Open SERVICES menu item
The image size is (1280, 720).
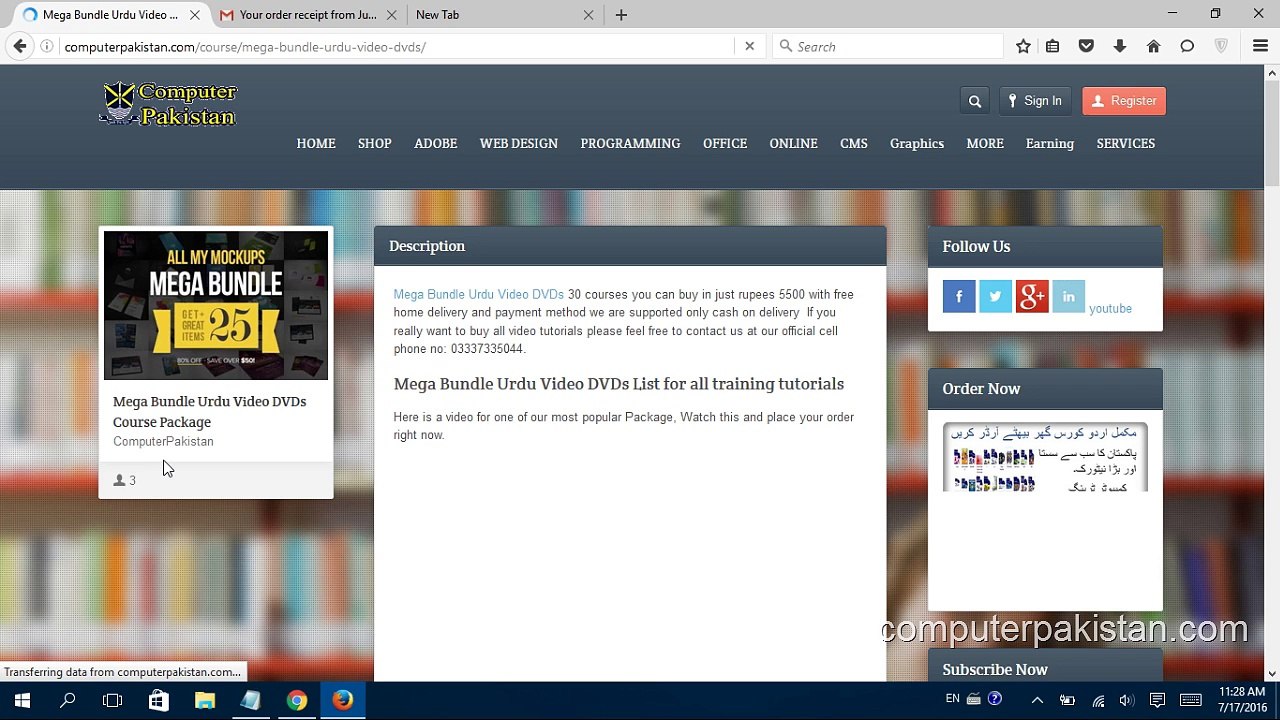click(1126, 144)
